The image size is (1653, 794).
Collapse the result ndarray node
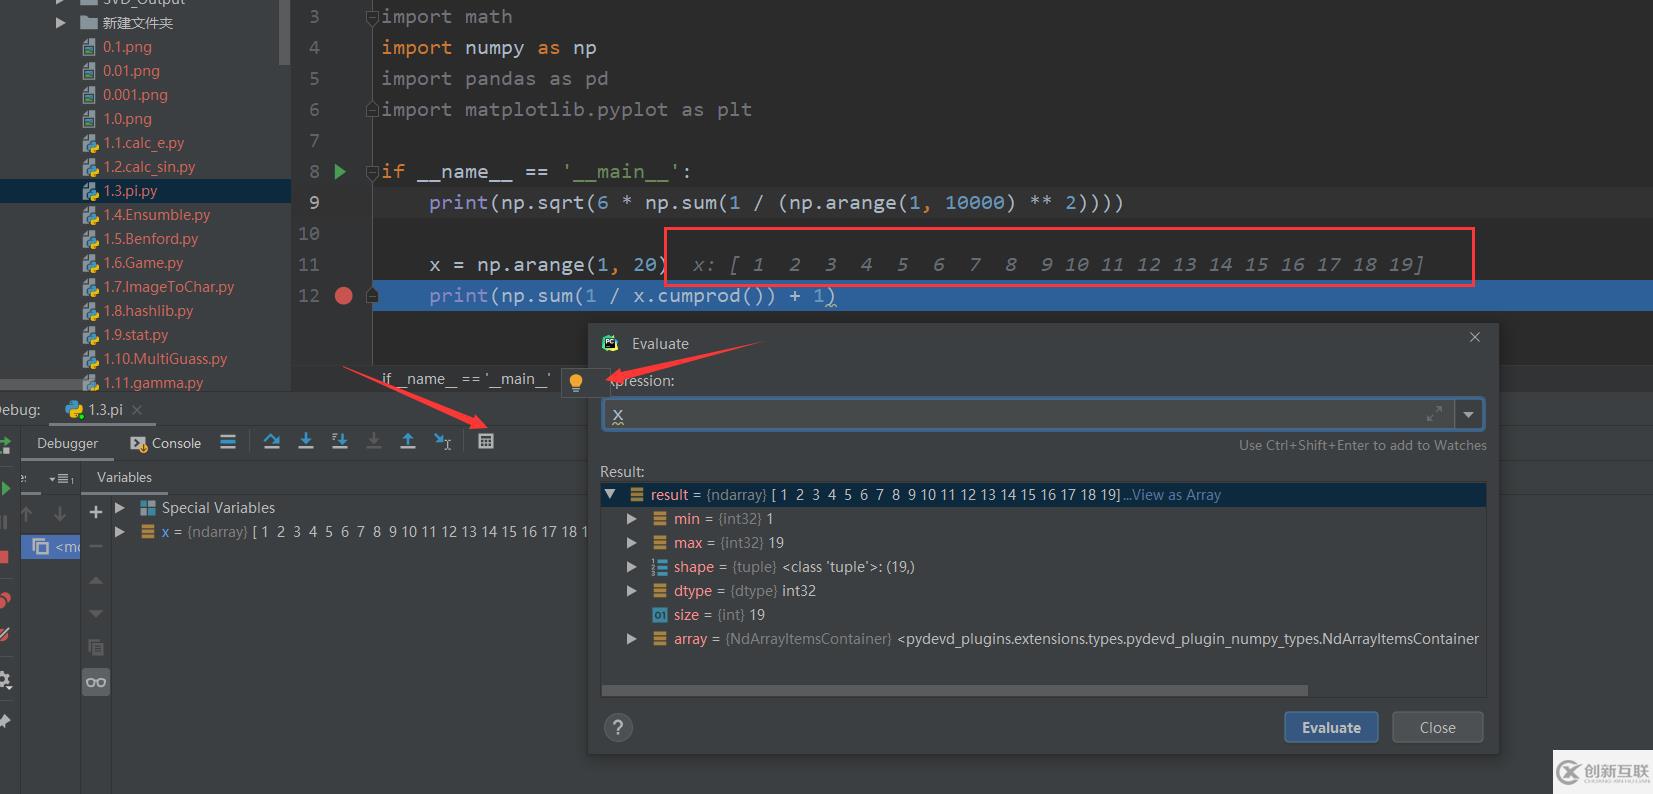pos(610,494)
